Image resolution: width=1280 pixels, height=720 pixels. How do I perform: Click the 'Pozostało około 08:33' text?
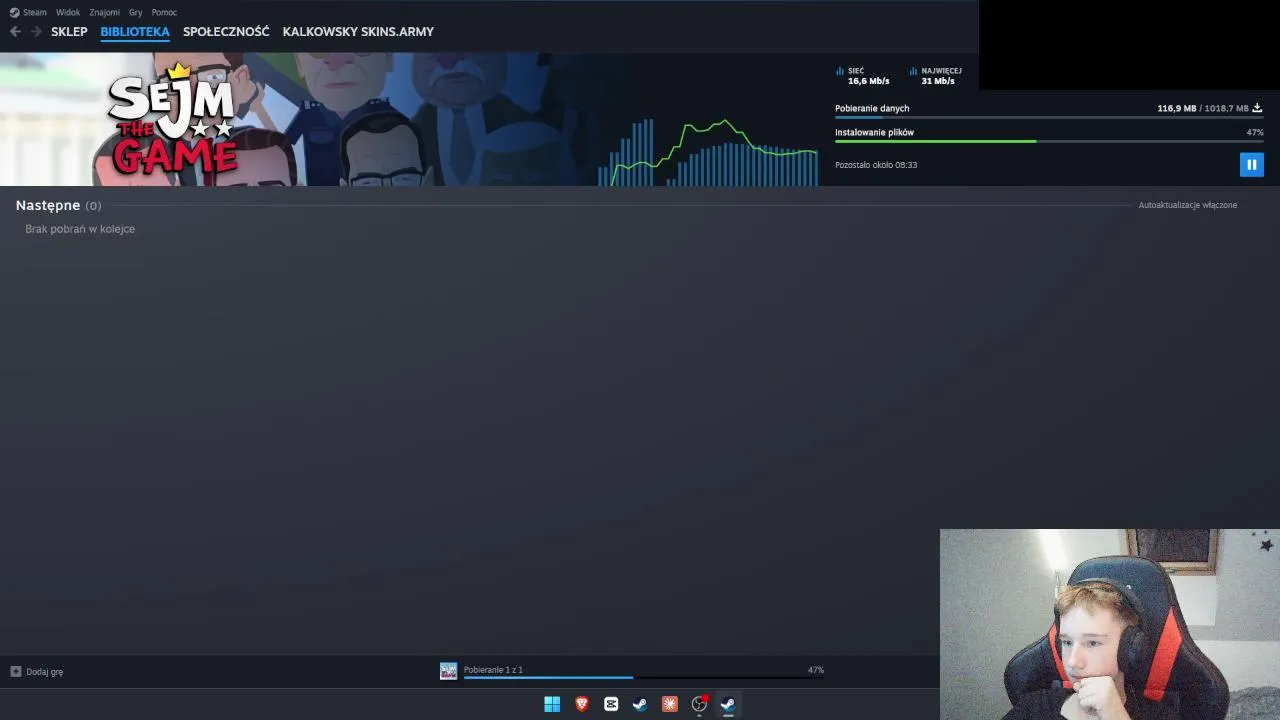click(876, 165)
